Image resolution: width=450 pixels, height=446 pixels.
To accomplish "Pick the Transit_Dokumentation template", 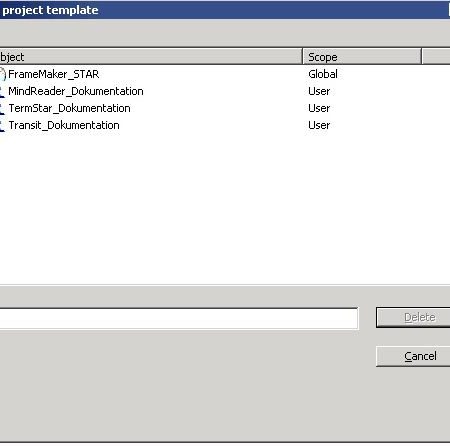I will (x=64, y=125).
